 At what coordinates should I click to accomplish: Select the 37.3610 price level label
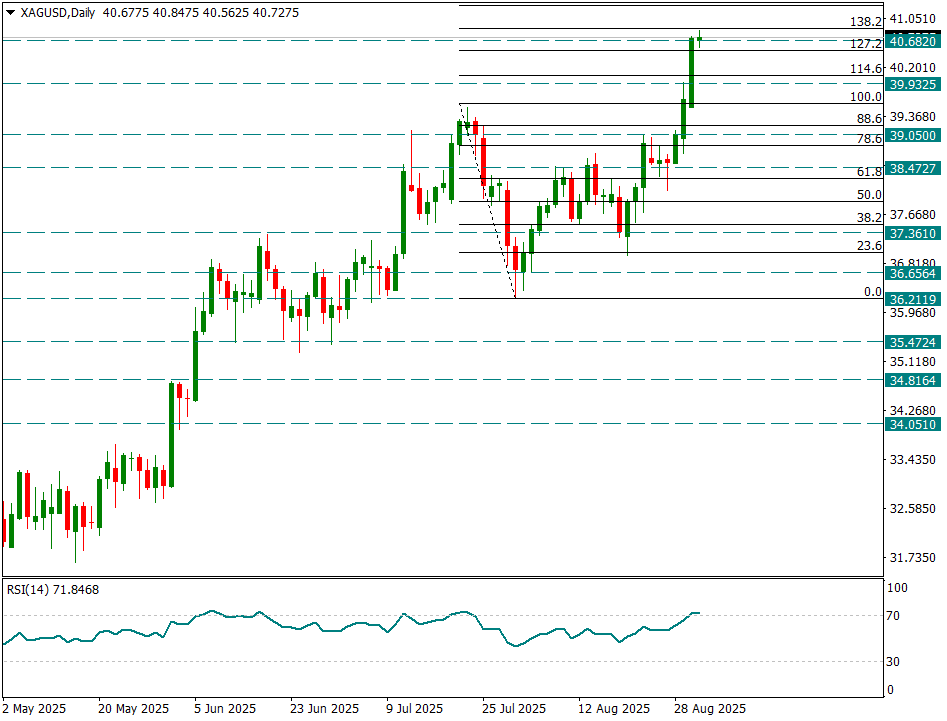pos(913,233)
